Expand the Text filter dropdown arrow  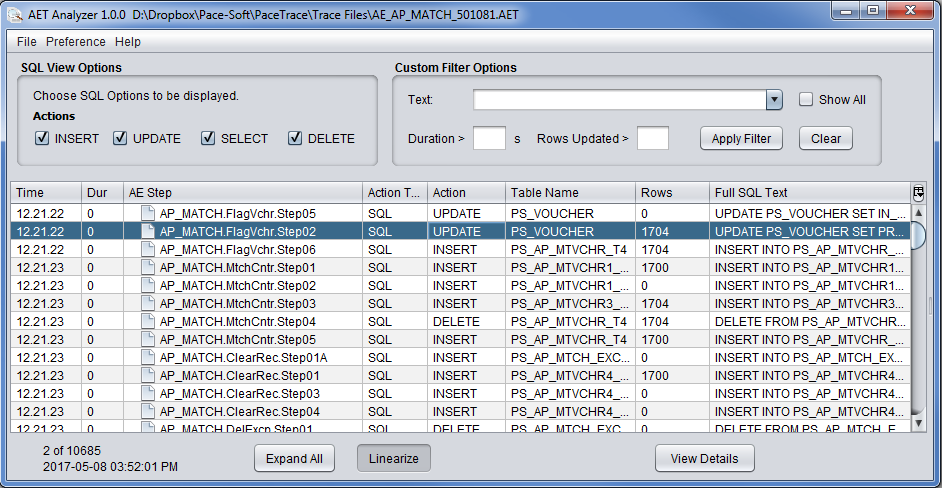click(x=773, y=100)
